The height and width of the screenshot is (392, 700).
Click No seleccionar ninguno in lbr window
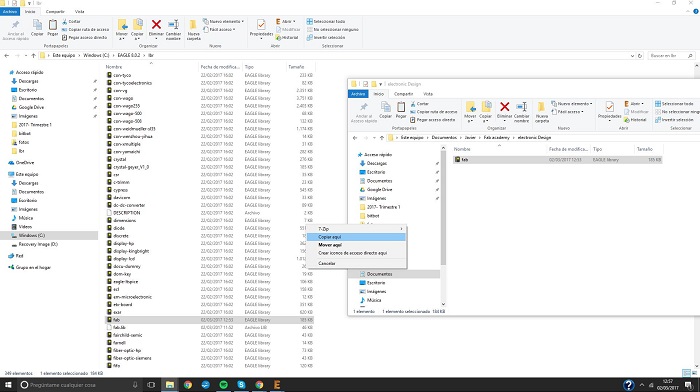point(333,29)
